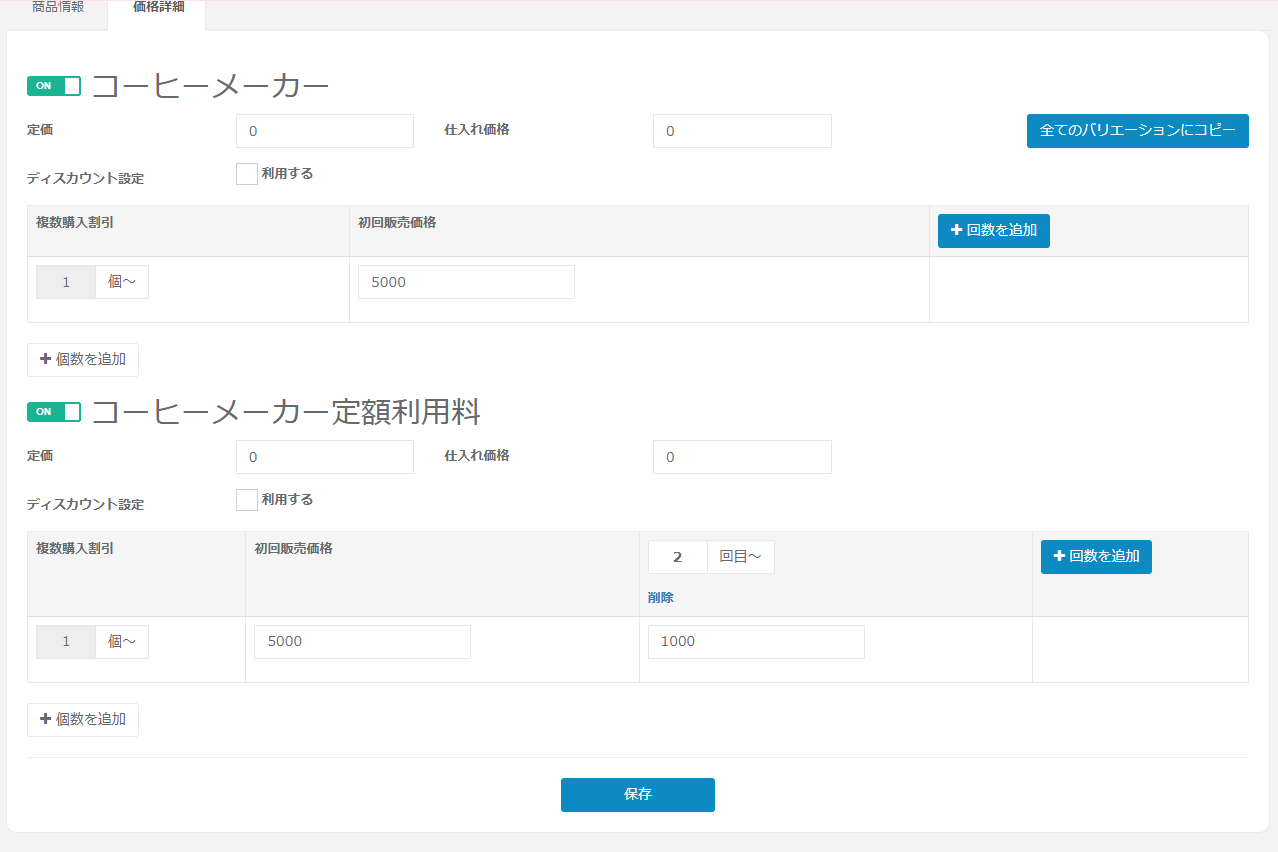Click the 削除 link under 2回目
The height and width of the screenshot is (852, 1278).
pyautogui.click(x=660, y=598)
